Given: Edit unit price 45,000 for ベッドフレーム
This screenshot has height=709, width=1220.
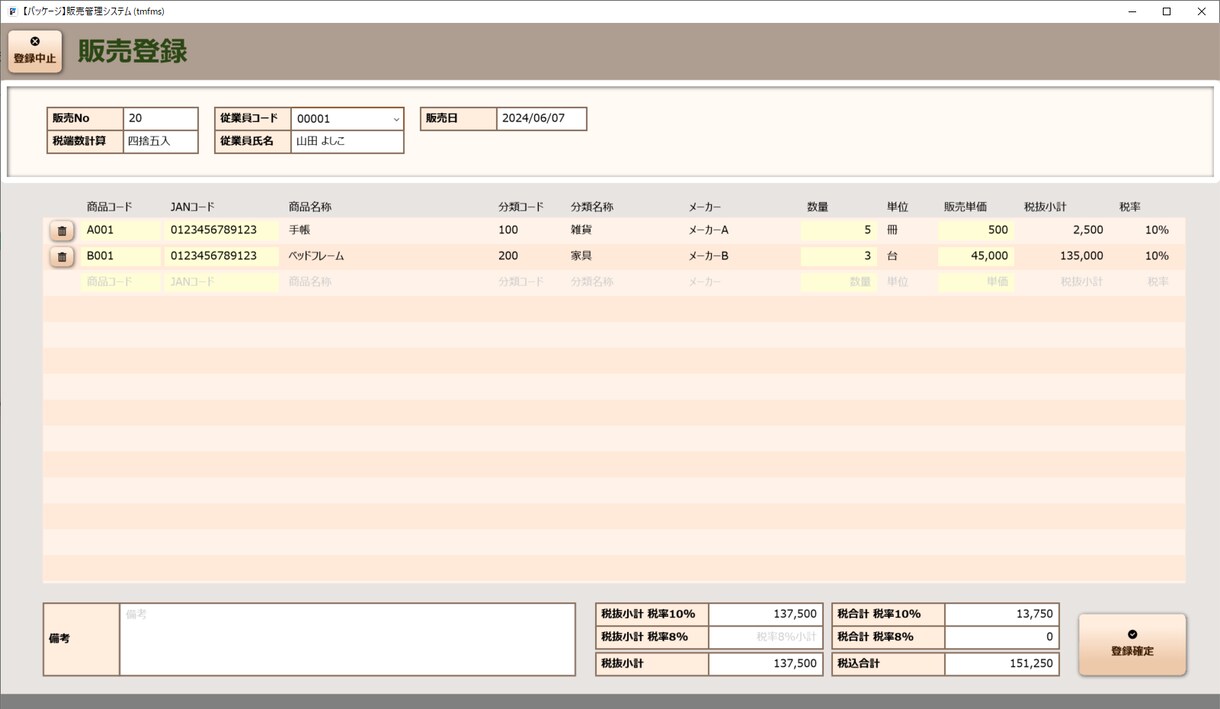Looking at the screenshot, I should [x=975, y=256].
